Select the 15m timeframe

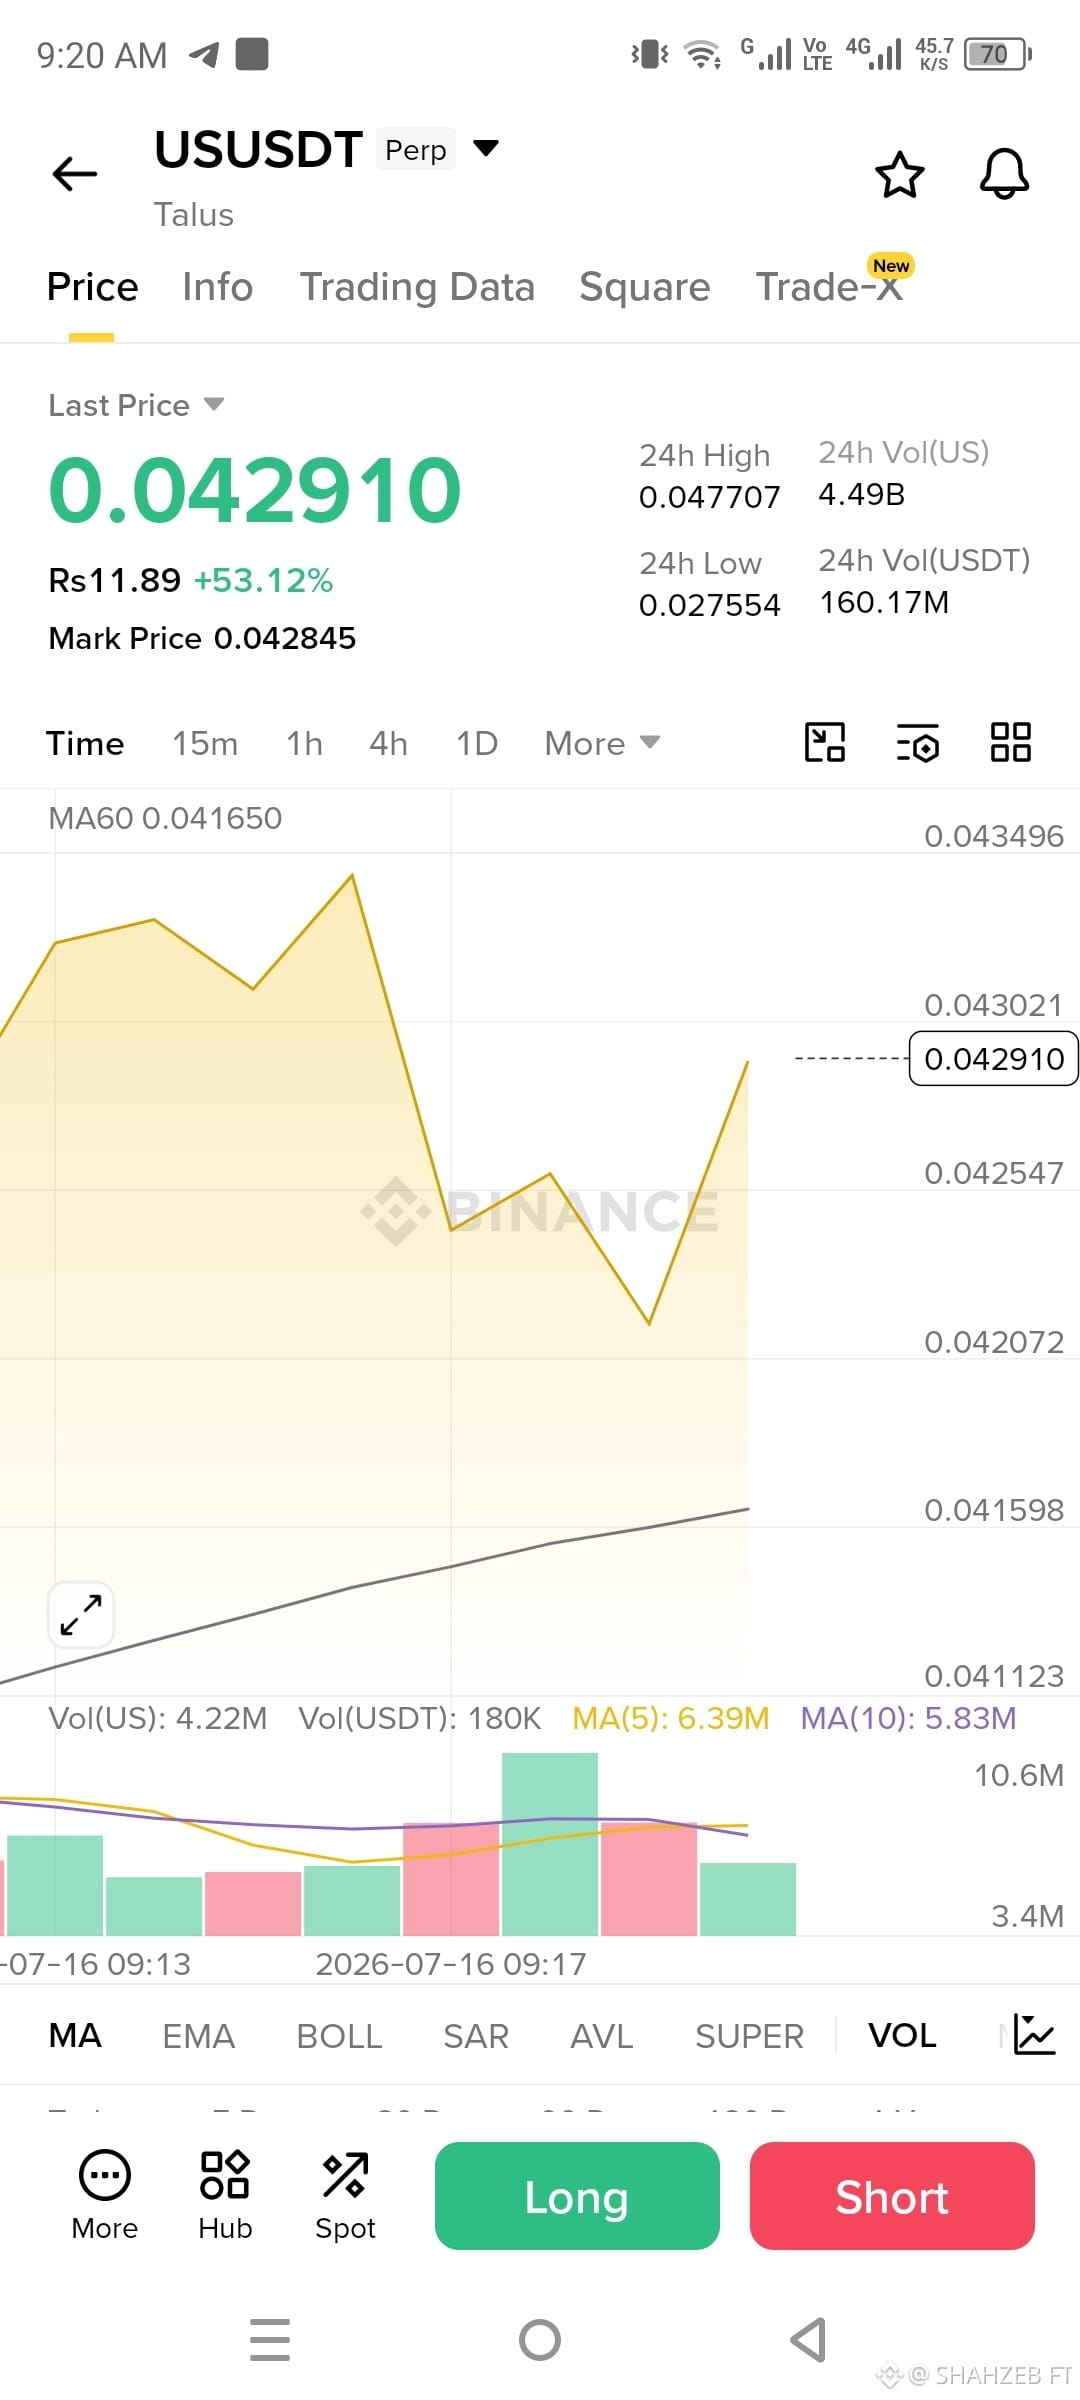click(205, 743)
